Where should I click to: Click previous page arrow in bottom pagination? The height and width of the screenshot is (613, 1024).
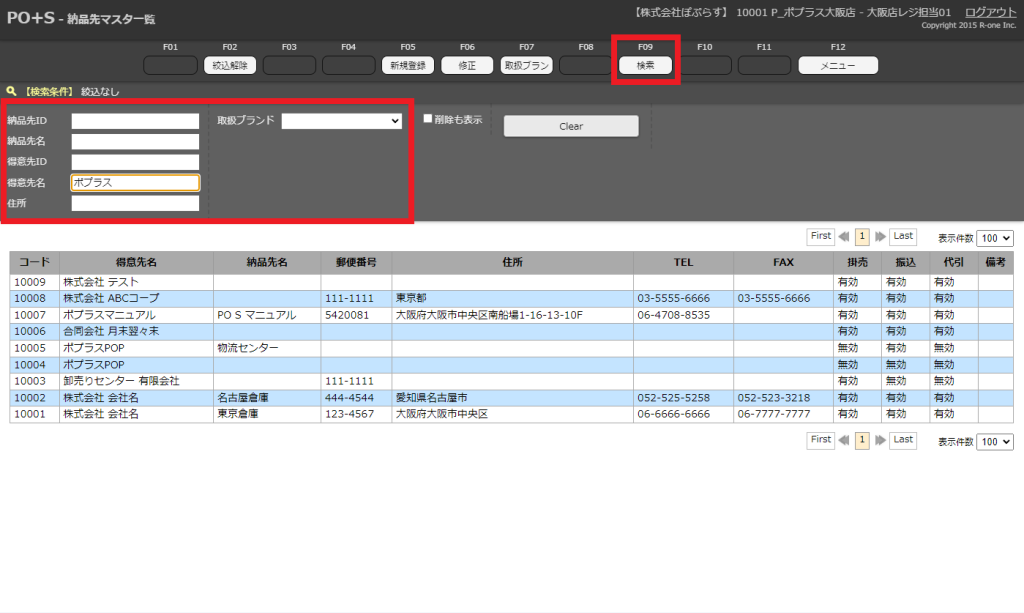pyautogui.click(x=845, y=440)
